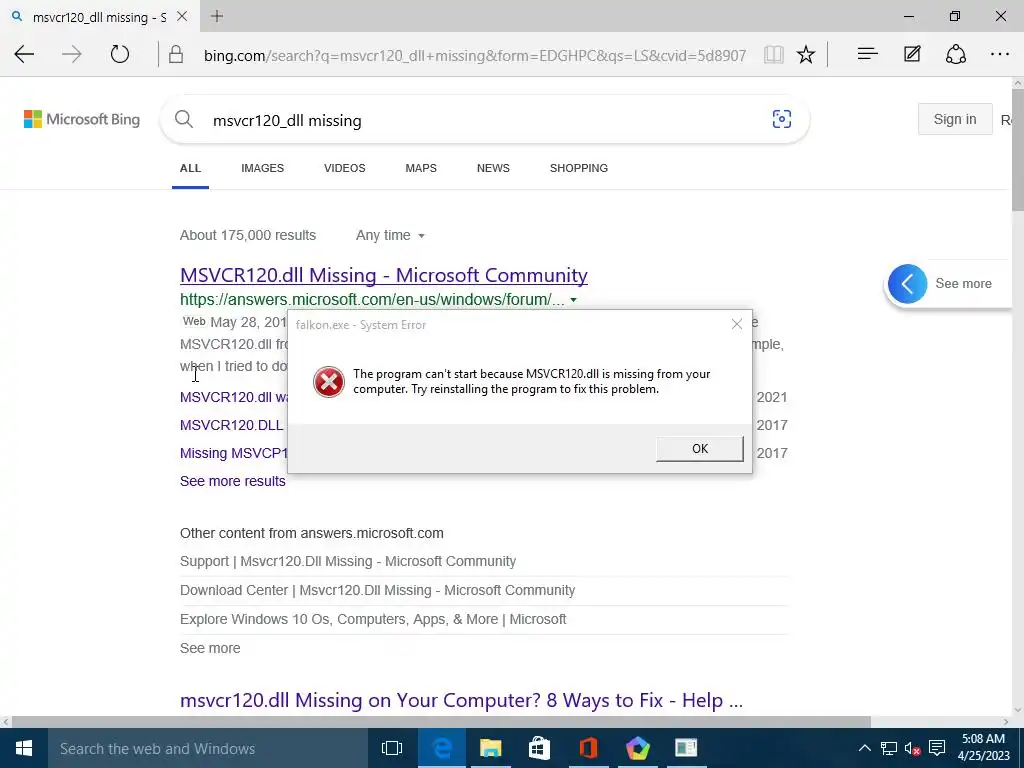This screenshot has height=768, width=1024.
Task: Close the falkon.exe System Error dialog
Action: [737, 324]
